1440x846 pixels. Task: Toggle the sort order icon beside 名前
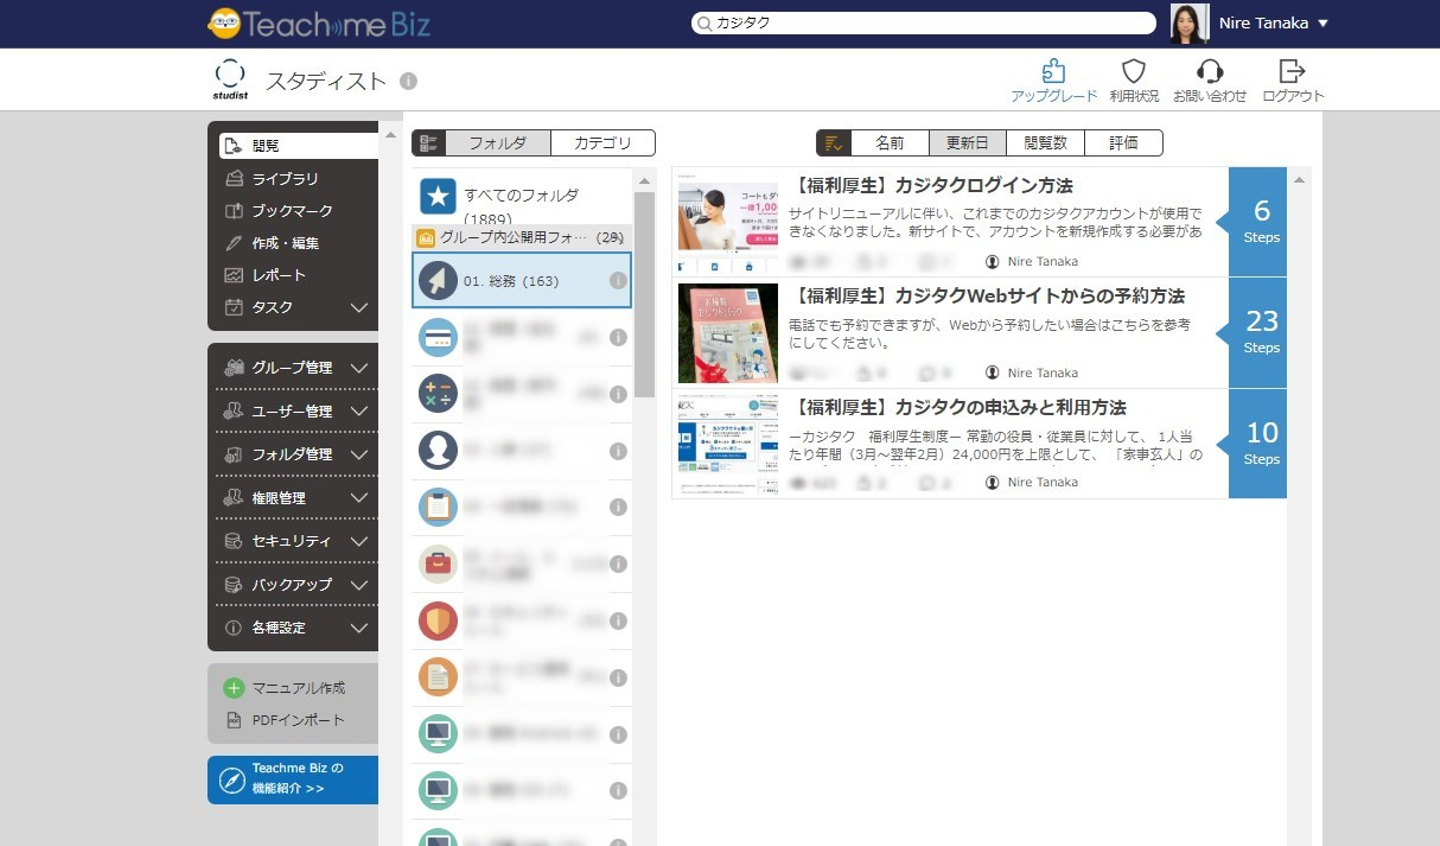[x=833, y=143]
